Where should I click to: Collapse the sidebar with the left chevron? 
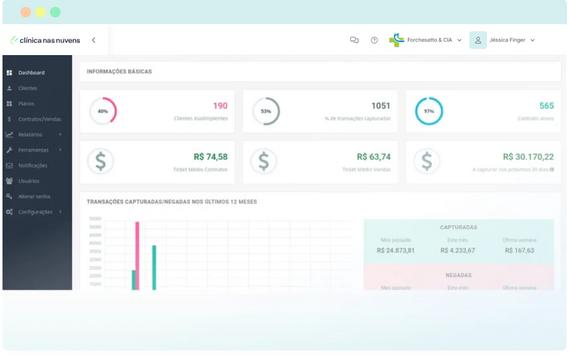tap(94, 40)
